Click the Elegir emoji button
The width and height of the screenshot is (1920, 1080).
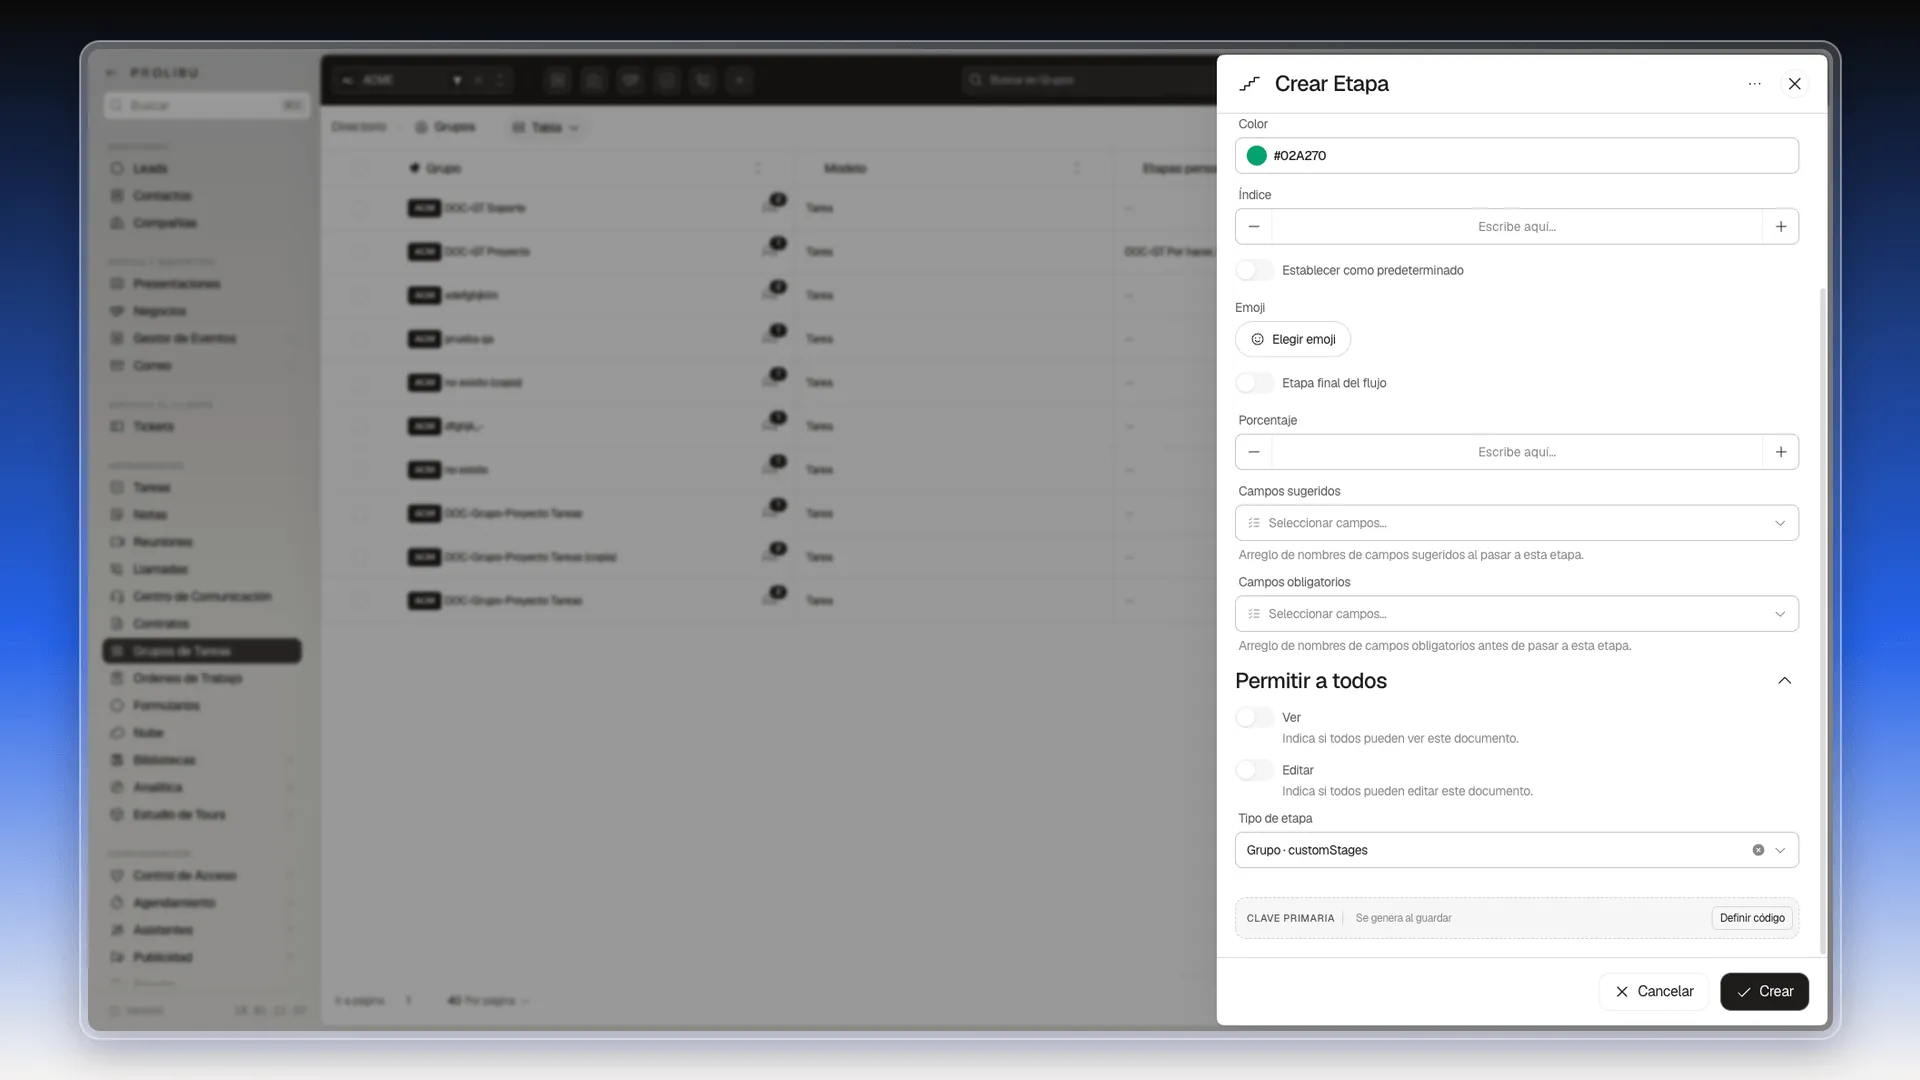(x=1293, y=339)
